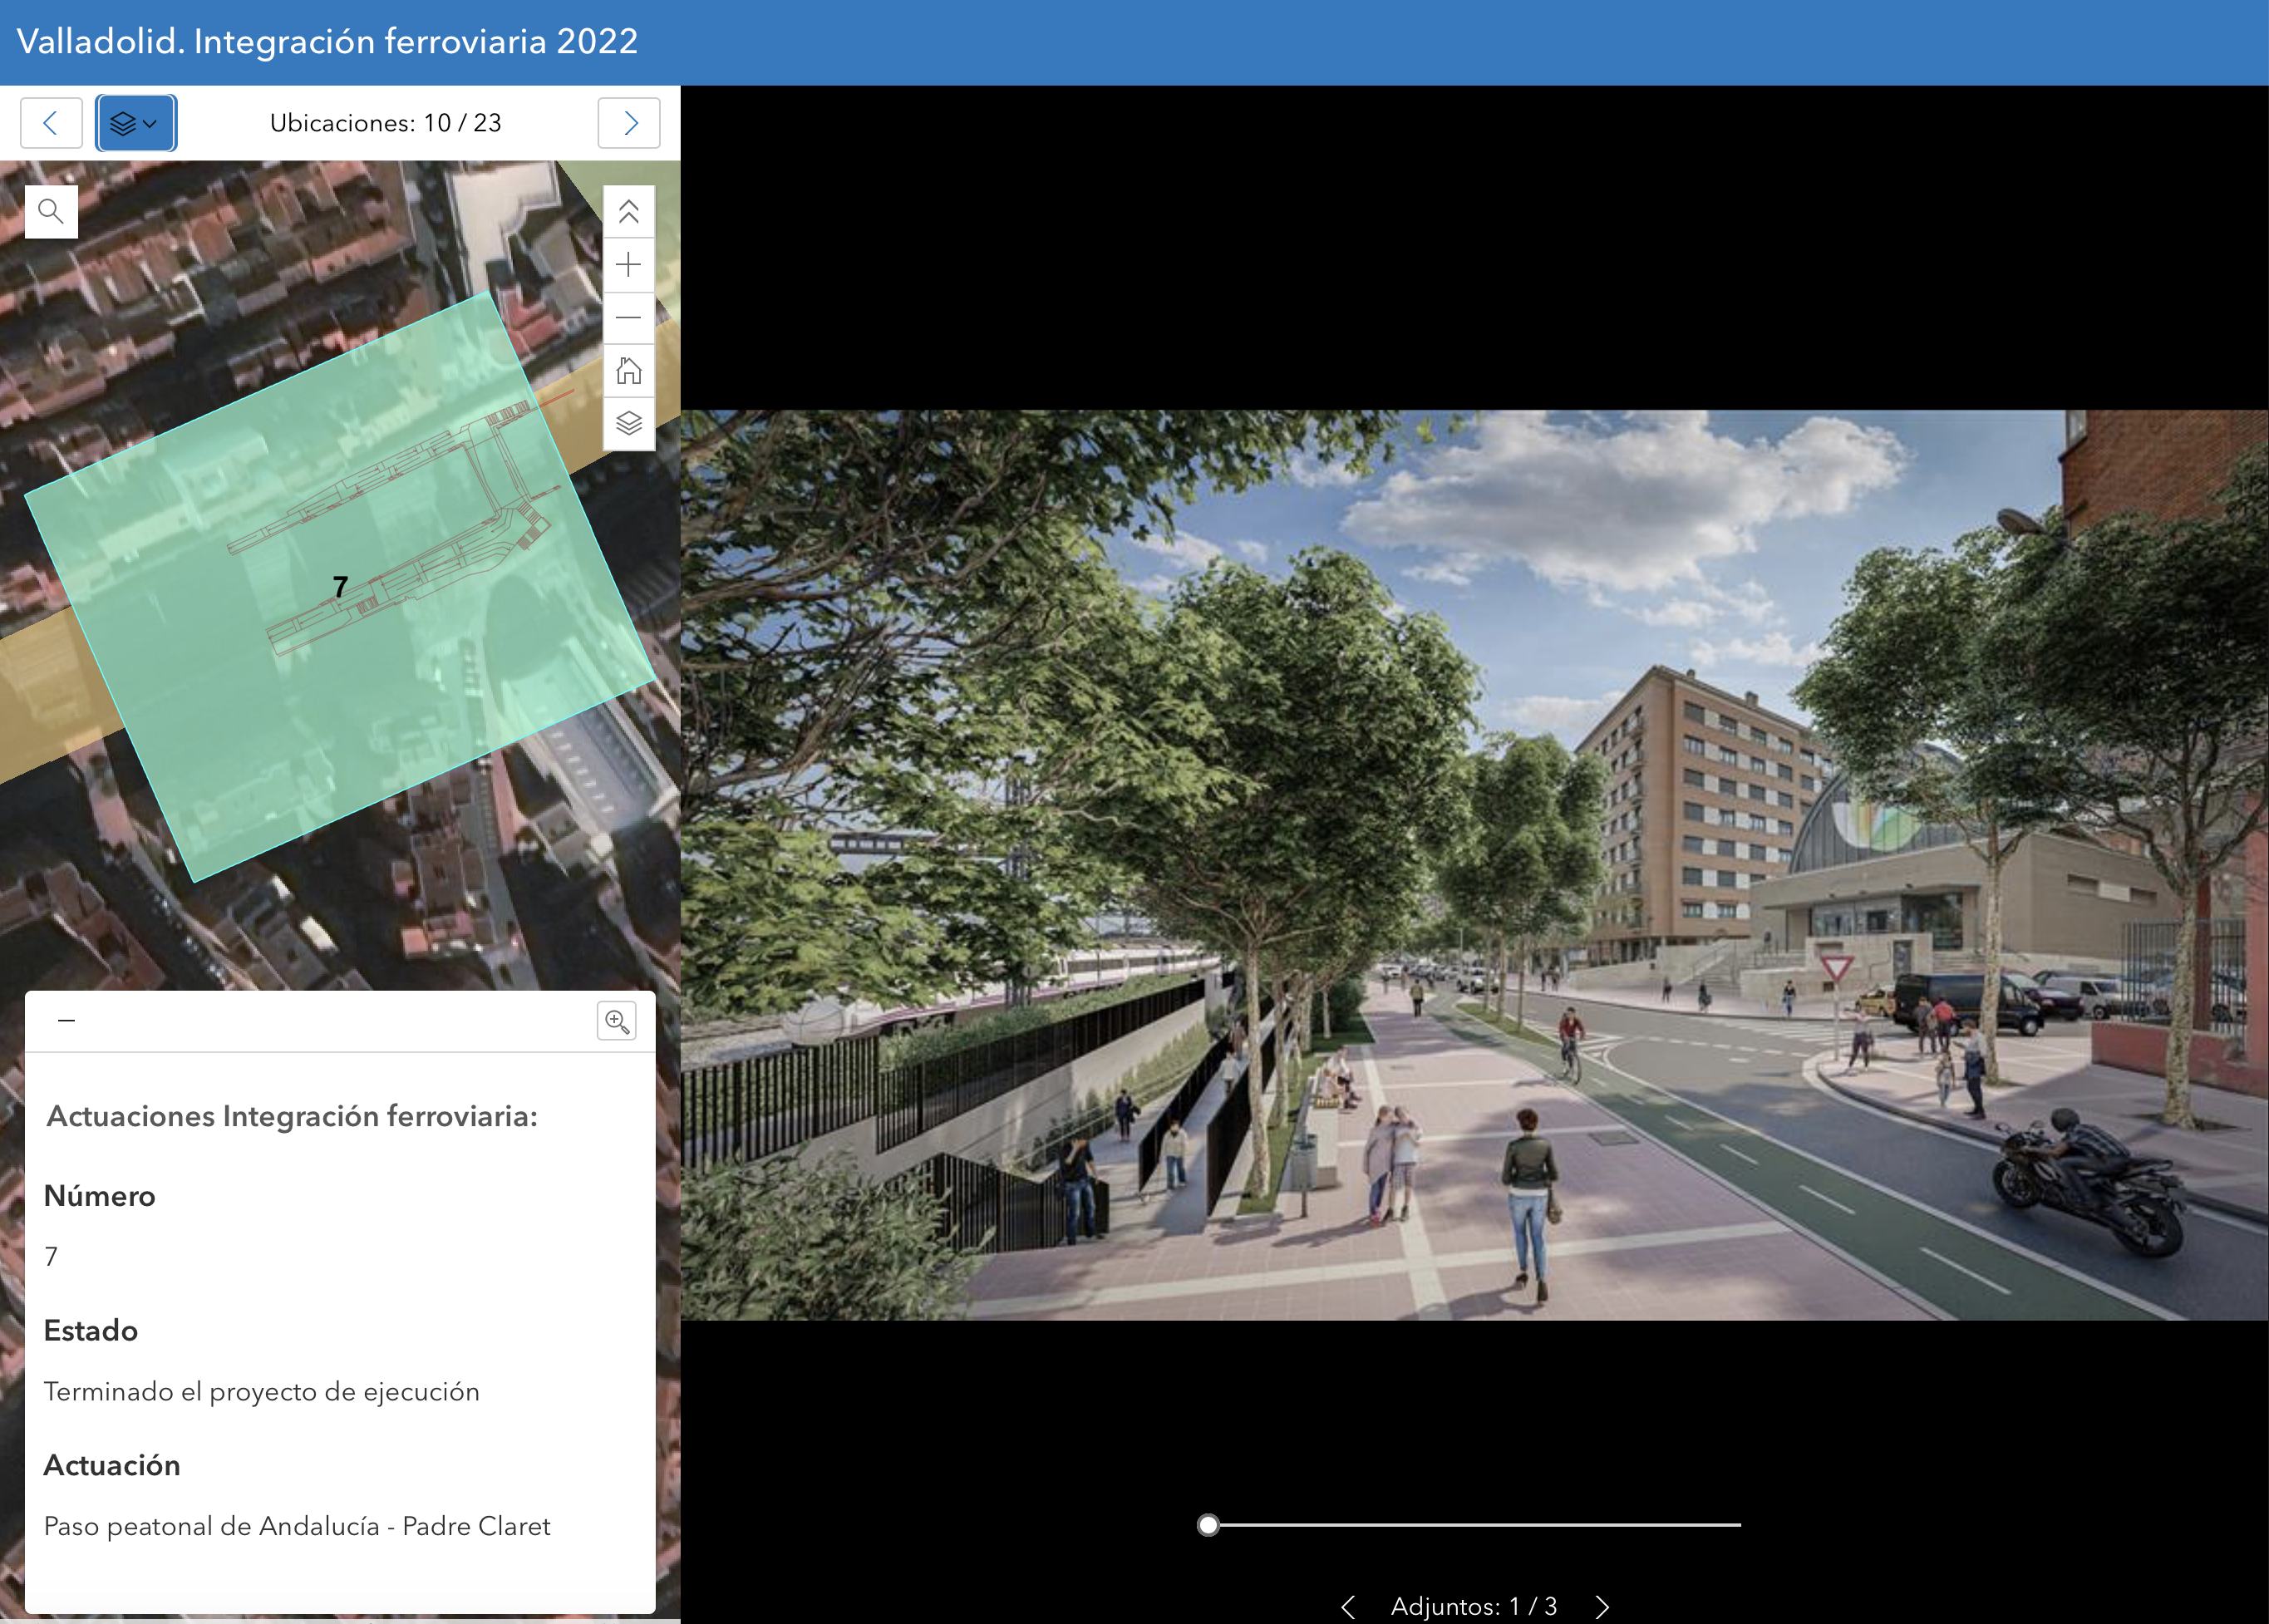Show the next attachment image
The width and height of the screenshot is (2269, 1624).
tap(1602, 1606)
